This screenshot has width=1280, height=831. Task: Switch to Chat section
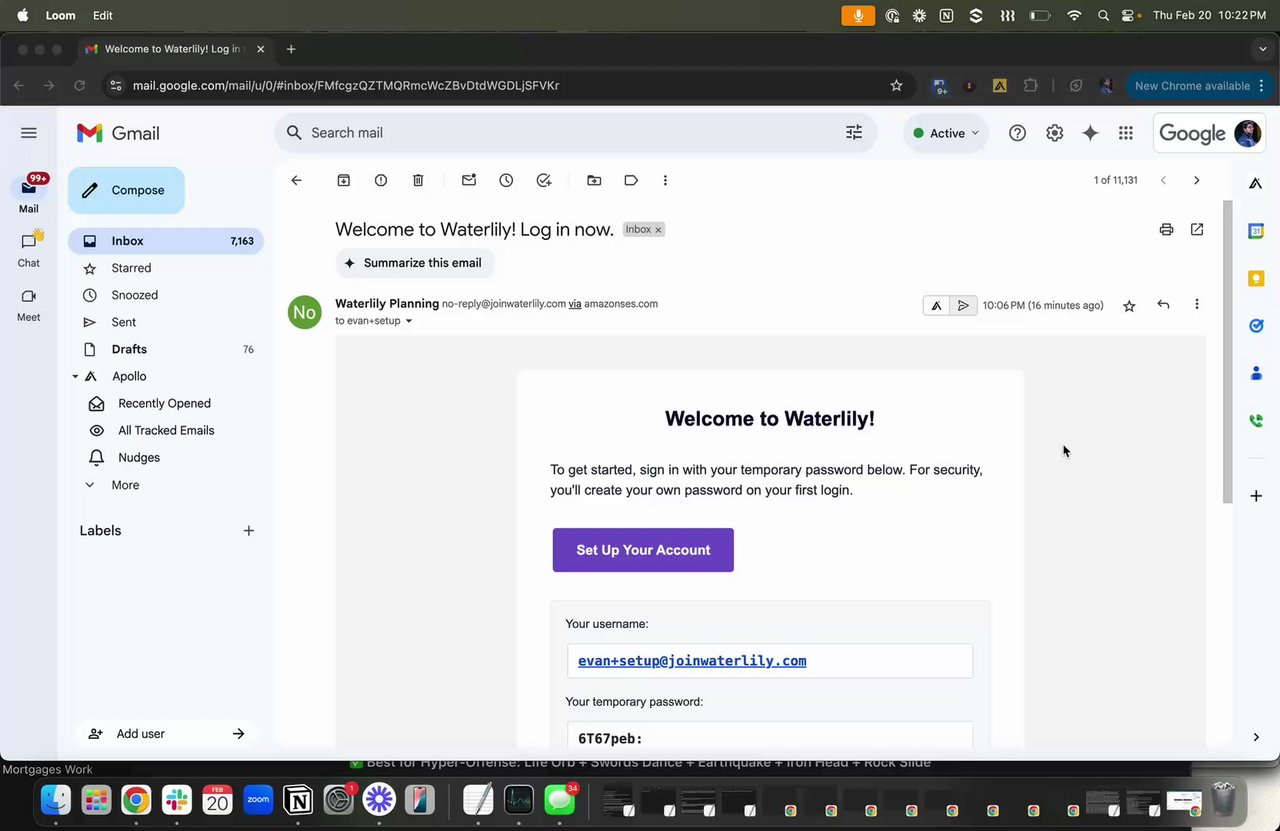click(29, 250)
